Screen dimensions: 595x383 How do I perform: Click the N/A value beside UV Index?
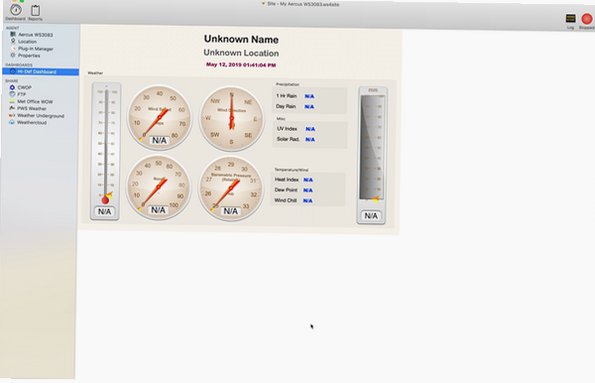pos(310,129)
